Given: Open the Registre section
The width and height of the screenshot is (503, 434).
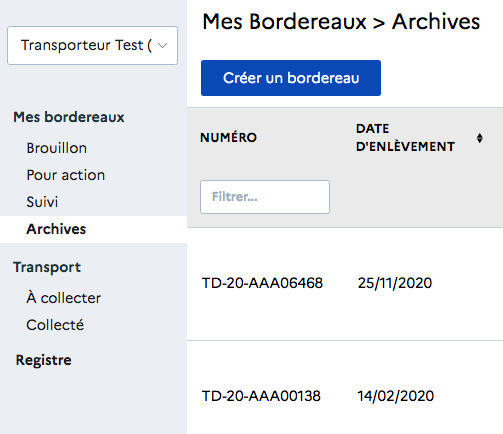Looking at the screenshot, I should click(x=43, y=360).
